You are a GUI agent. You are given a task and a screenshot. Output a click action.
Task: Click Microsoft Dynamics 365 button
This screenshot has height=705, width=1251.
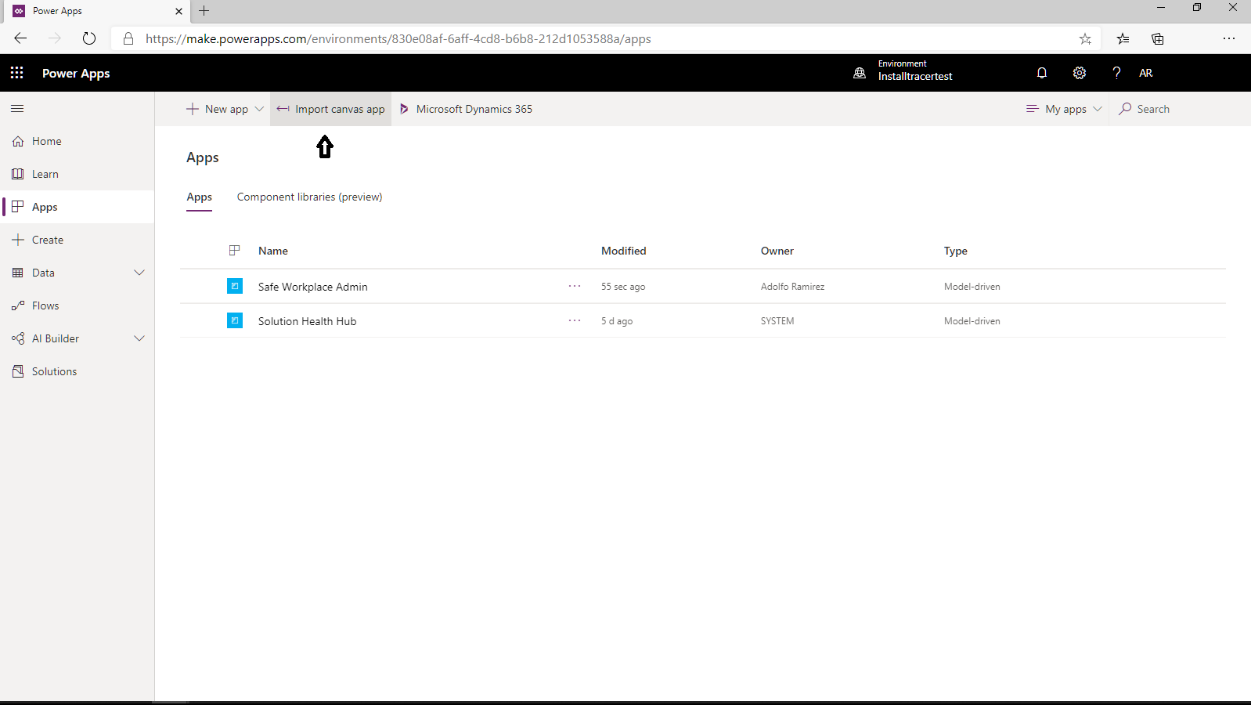point(466,109)
